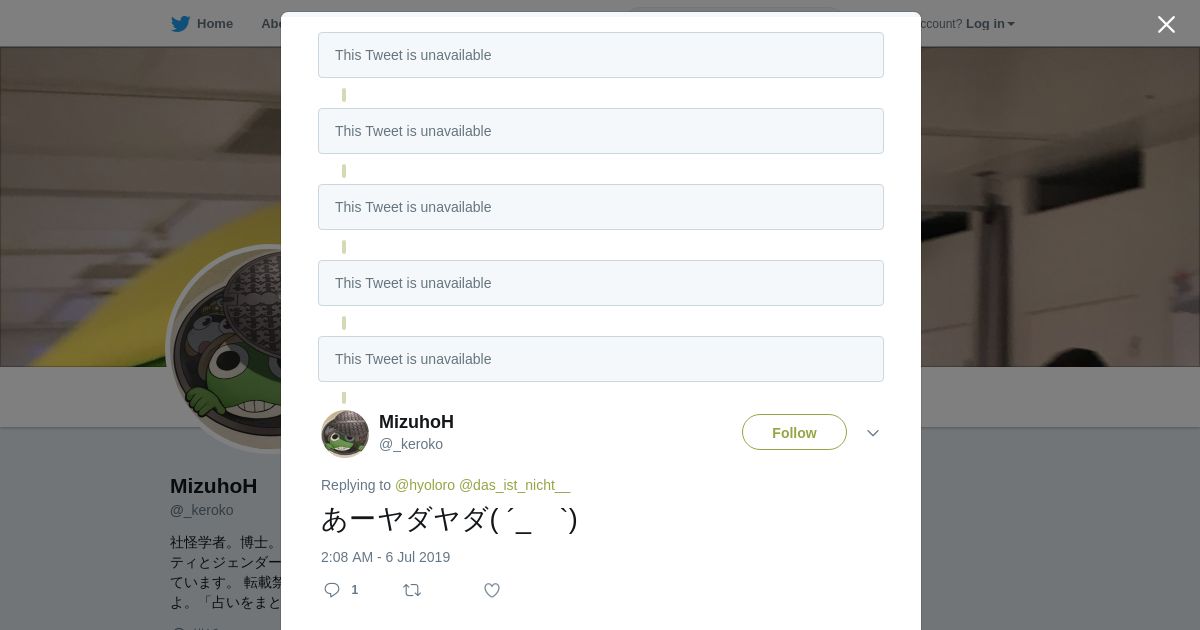The width and height of the screenshot is (1200, 630).
Task: Open the tweet timestamp 2:08 AM link
Action: [x=385, y=557]
